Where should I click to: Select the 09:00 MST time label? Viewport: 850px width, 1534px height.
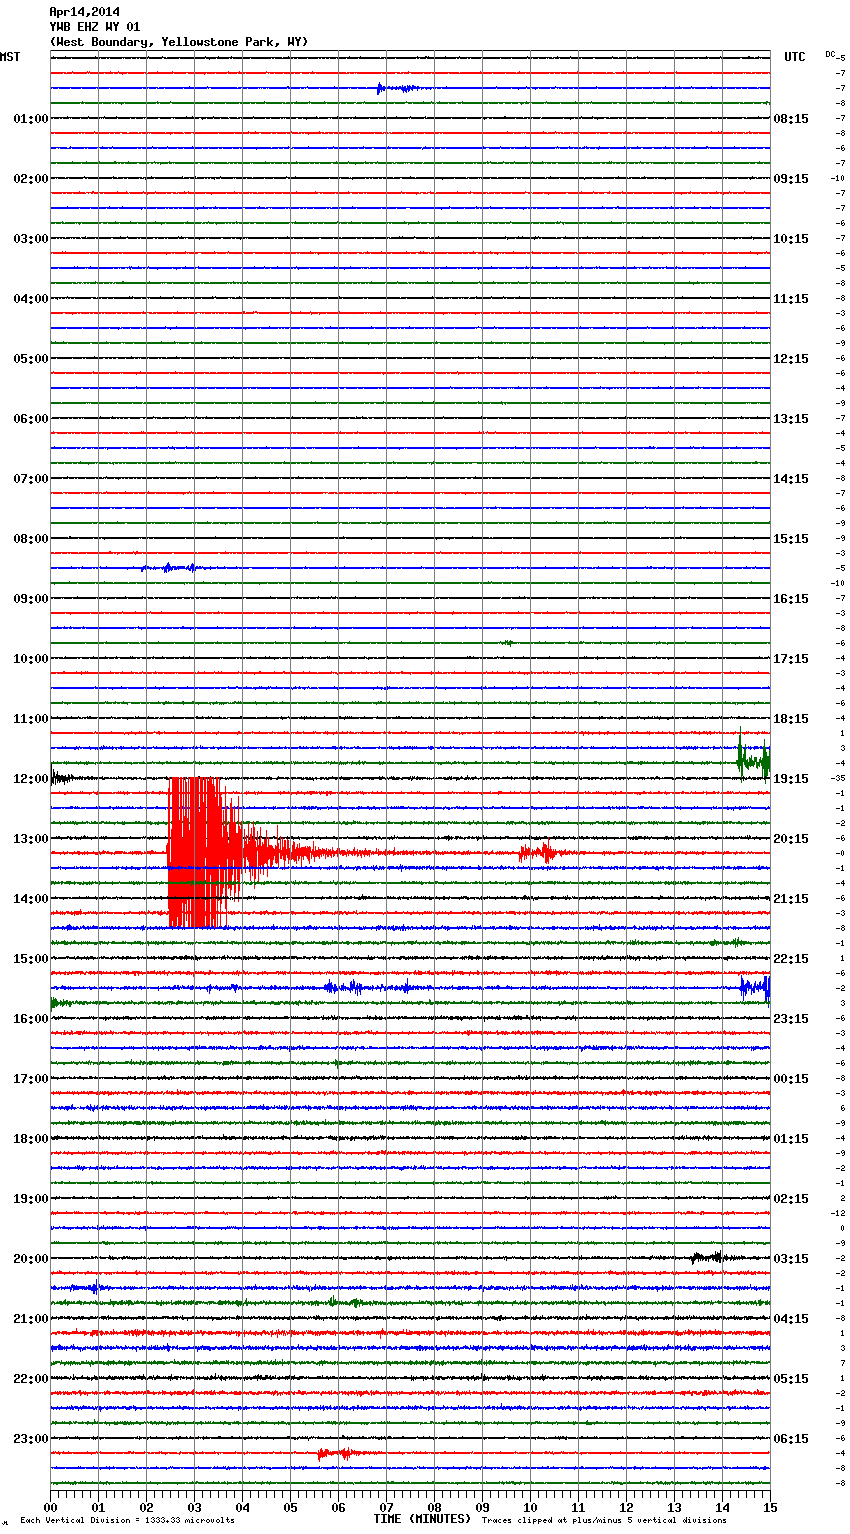click(30, 599)
